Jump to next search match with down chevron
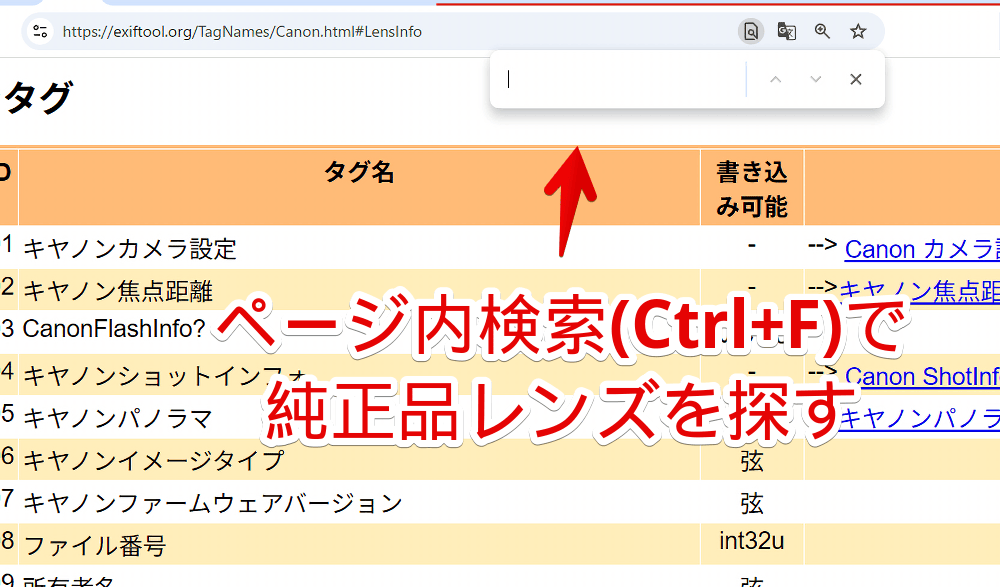 tap(816, 78)
